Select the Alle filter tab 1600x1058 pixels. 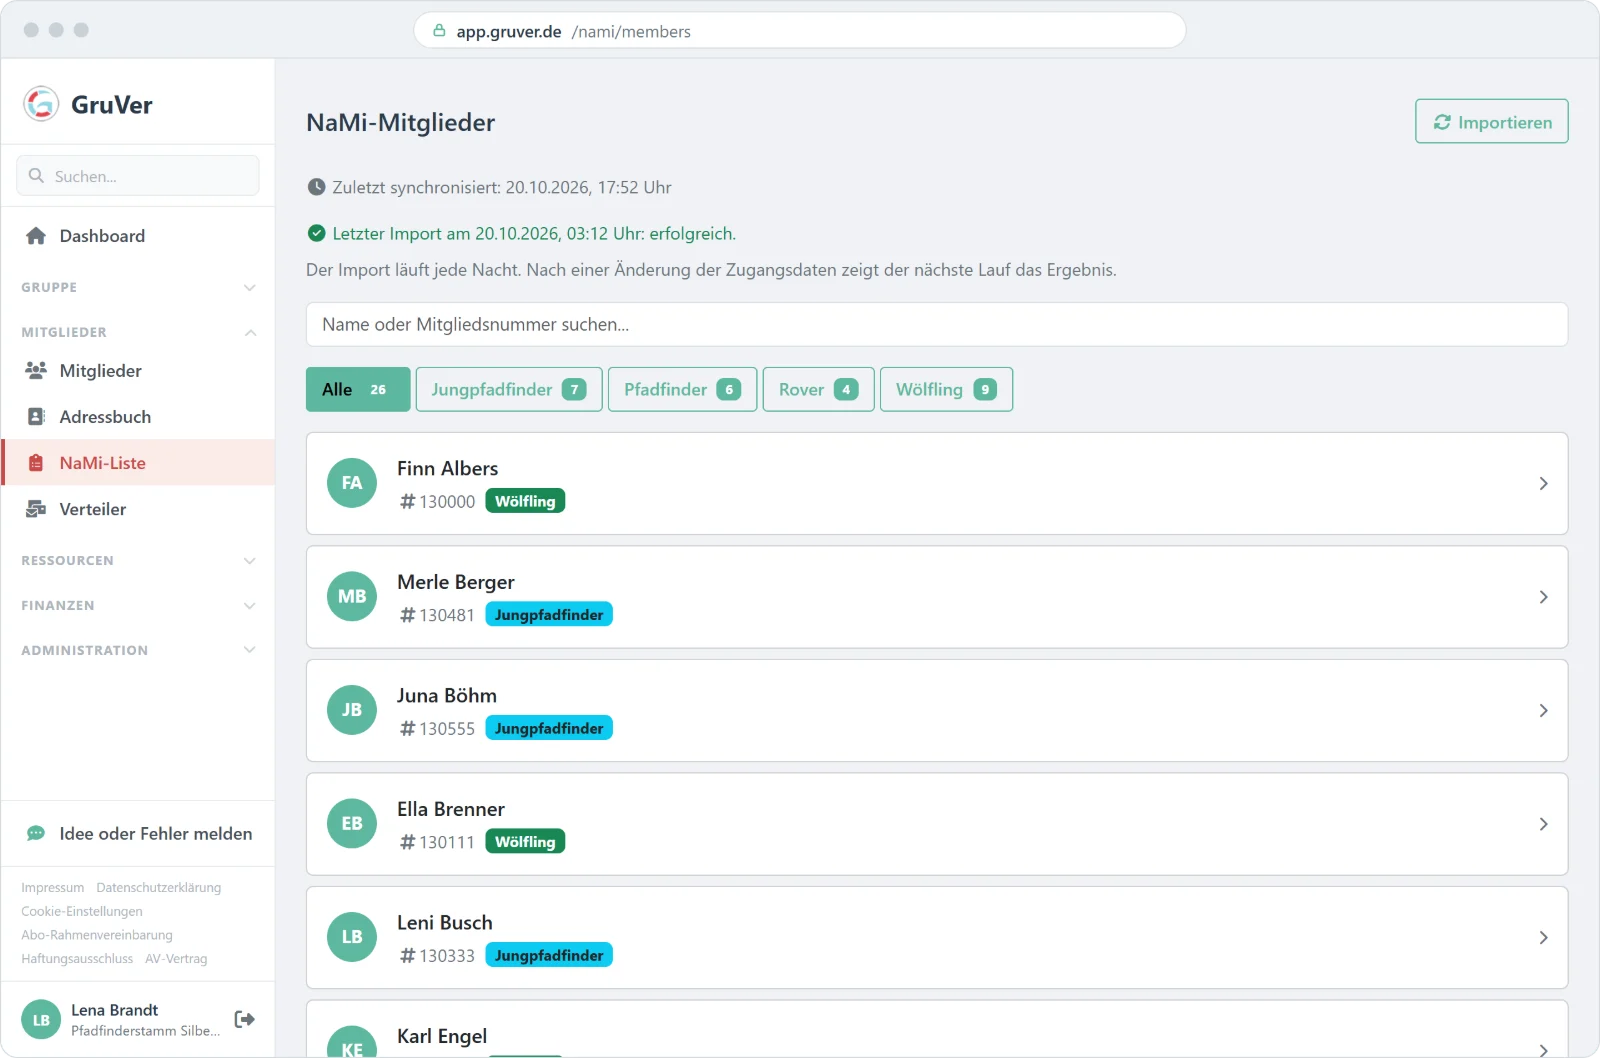[358, 389]
